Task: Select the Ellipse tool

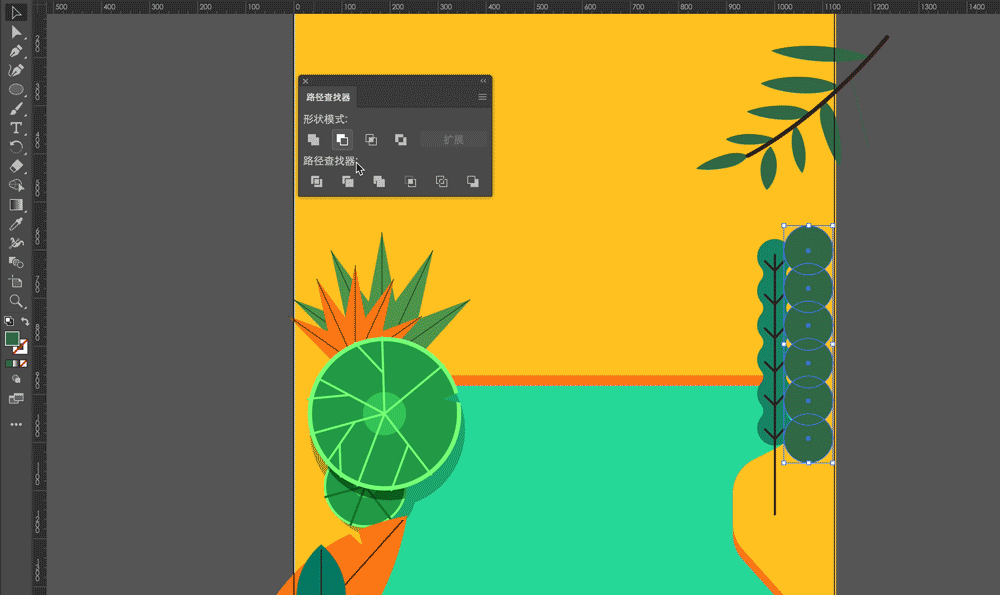Action: 16,89
